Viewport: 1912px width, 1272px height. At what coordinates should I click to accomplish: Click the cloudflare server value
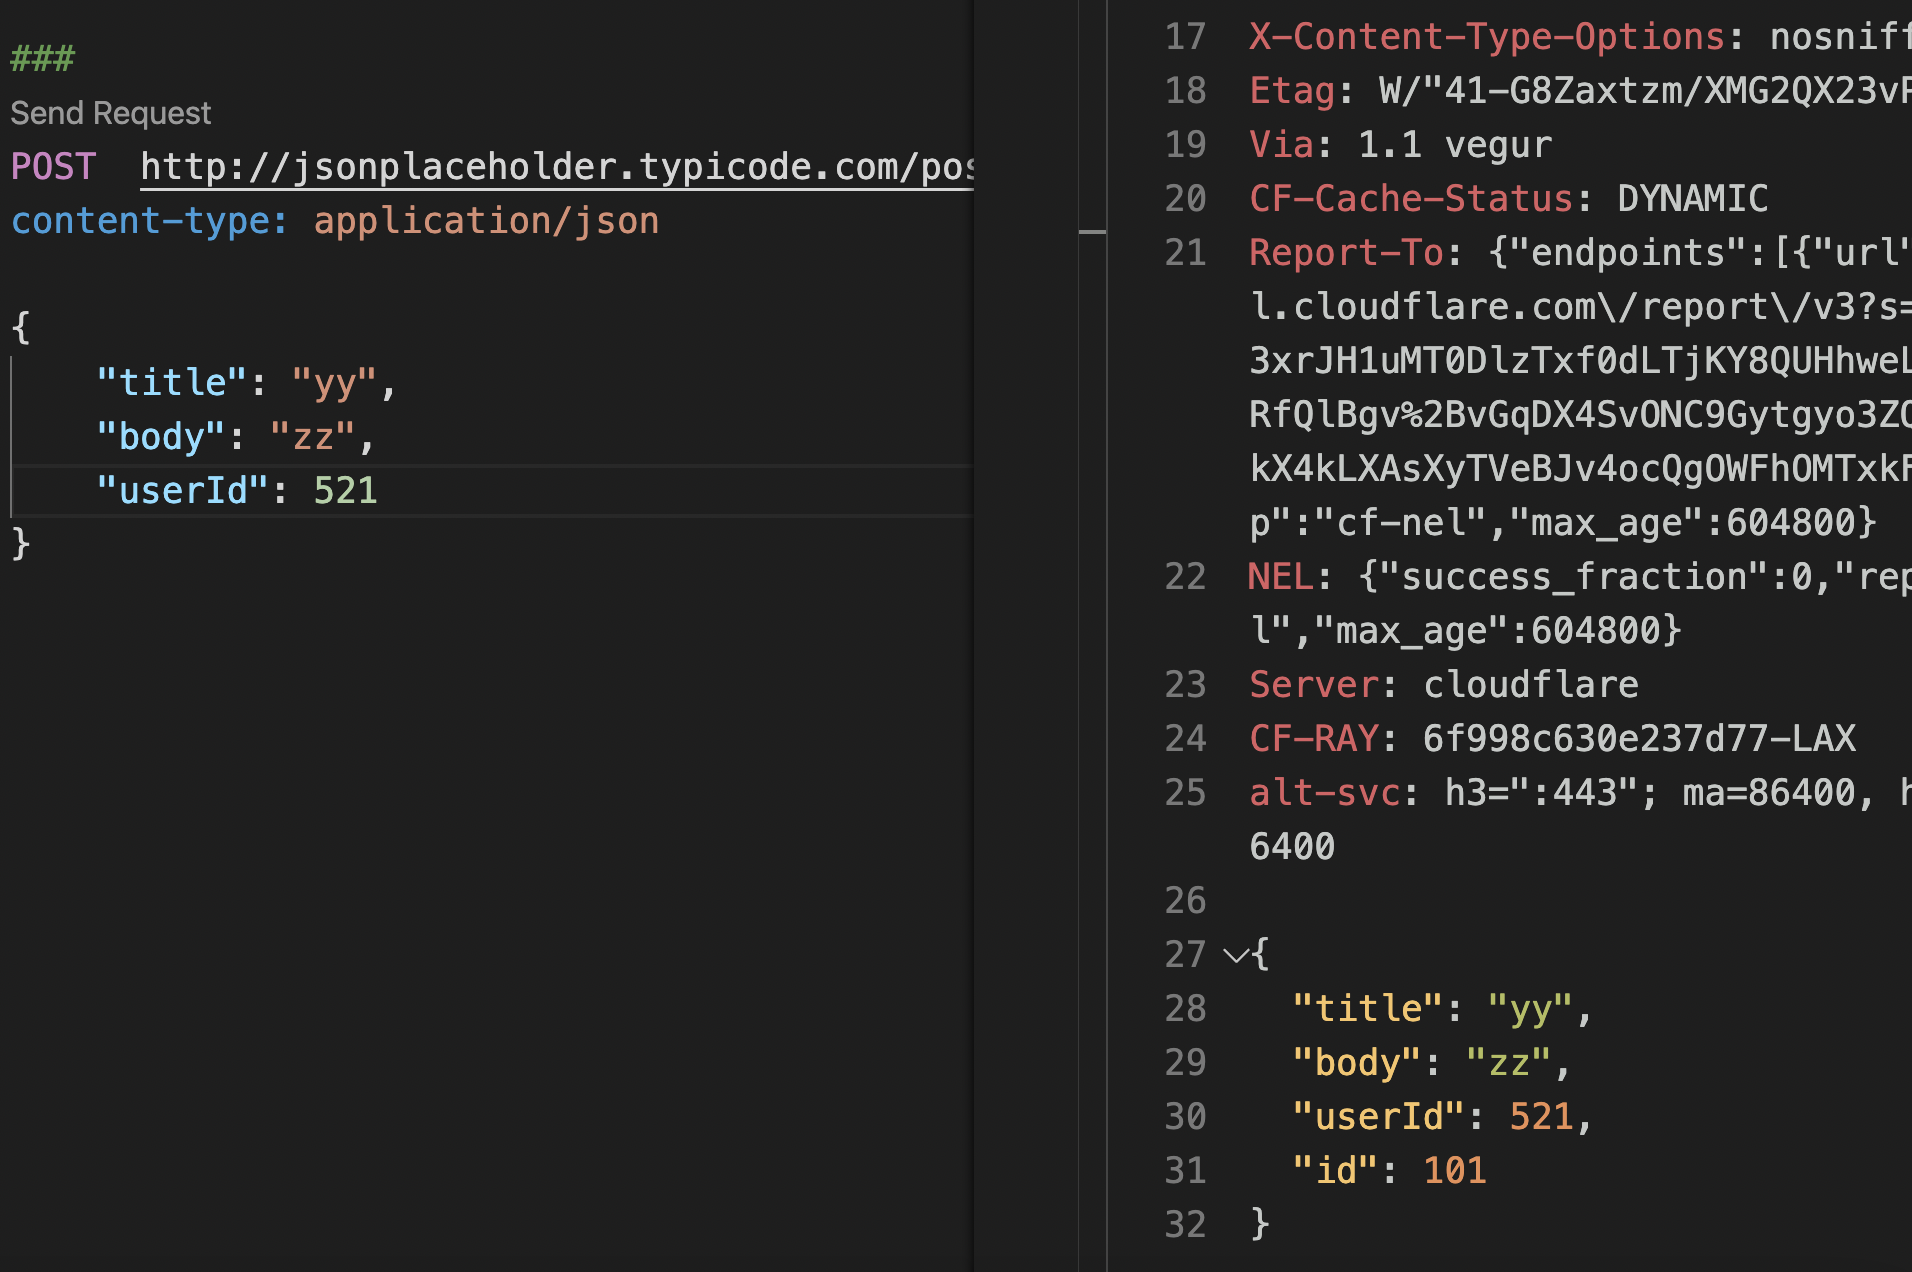tap(1531, 685)
